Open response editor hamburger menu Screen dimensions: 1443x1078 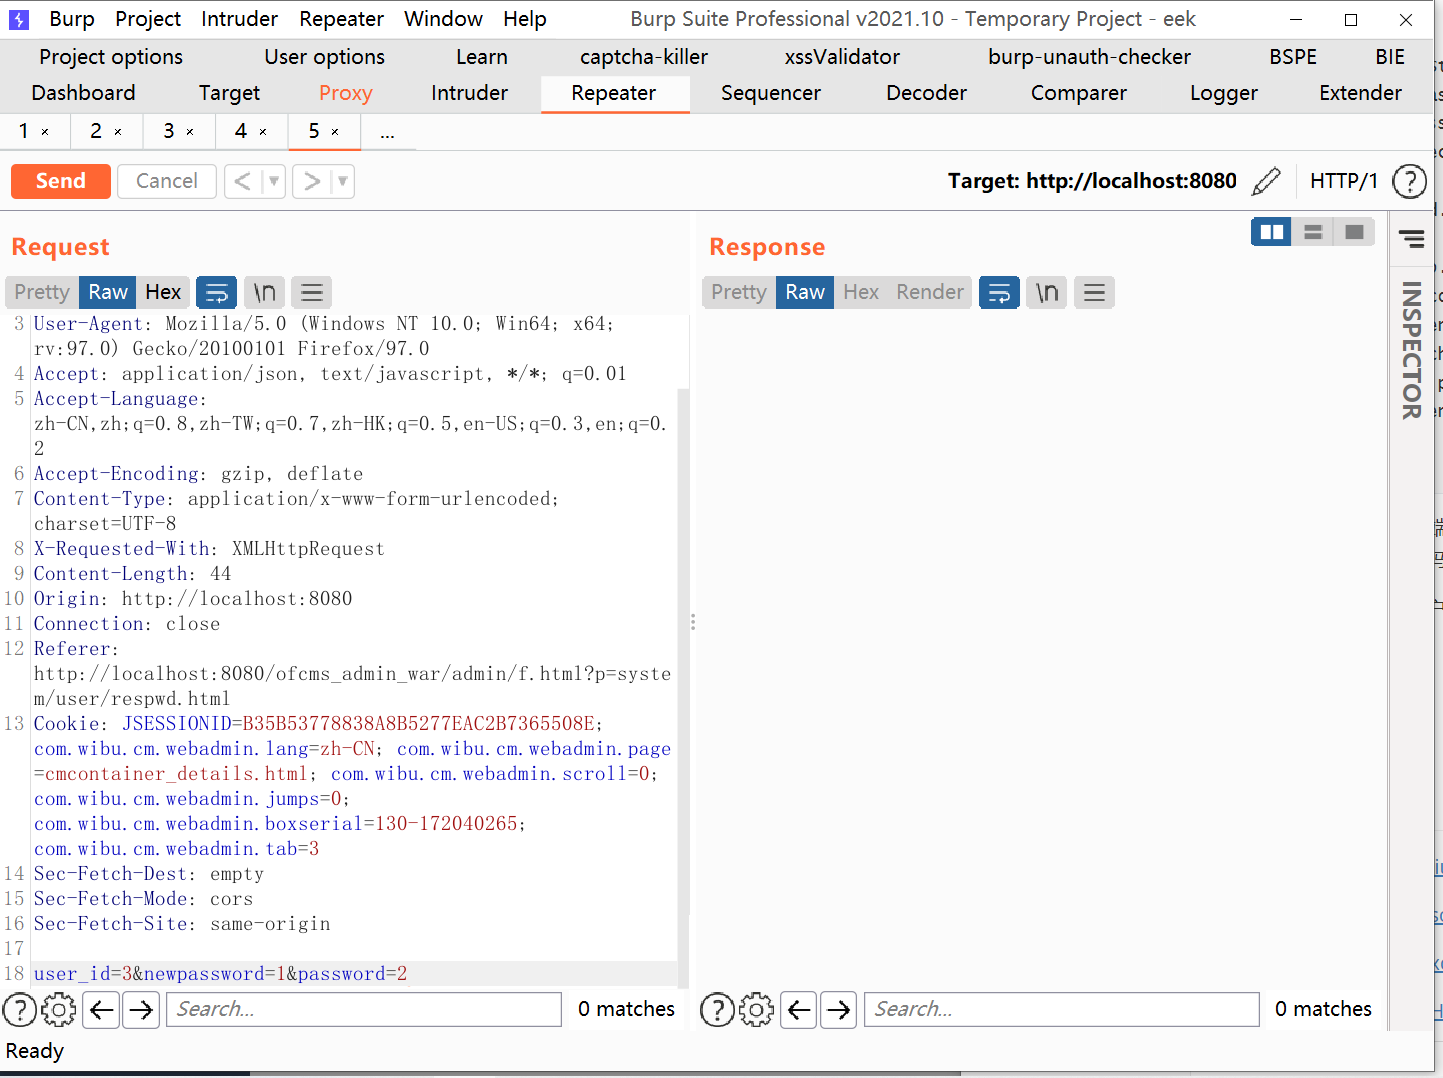click(1095, 292)
